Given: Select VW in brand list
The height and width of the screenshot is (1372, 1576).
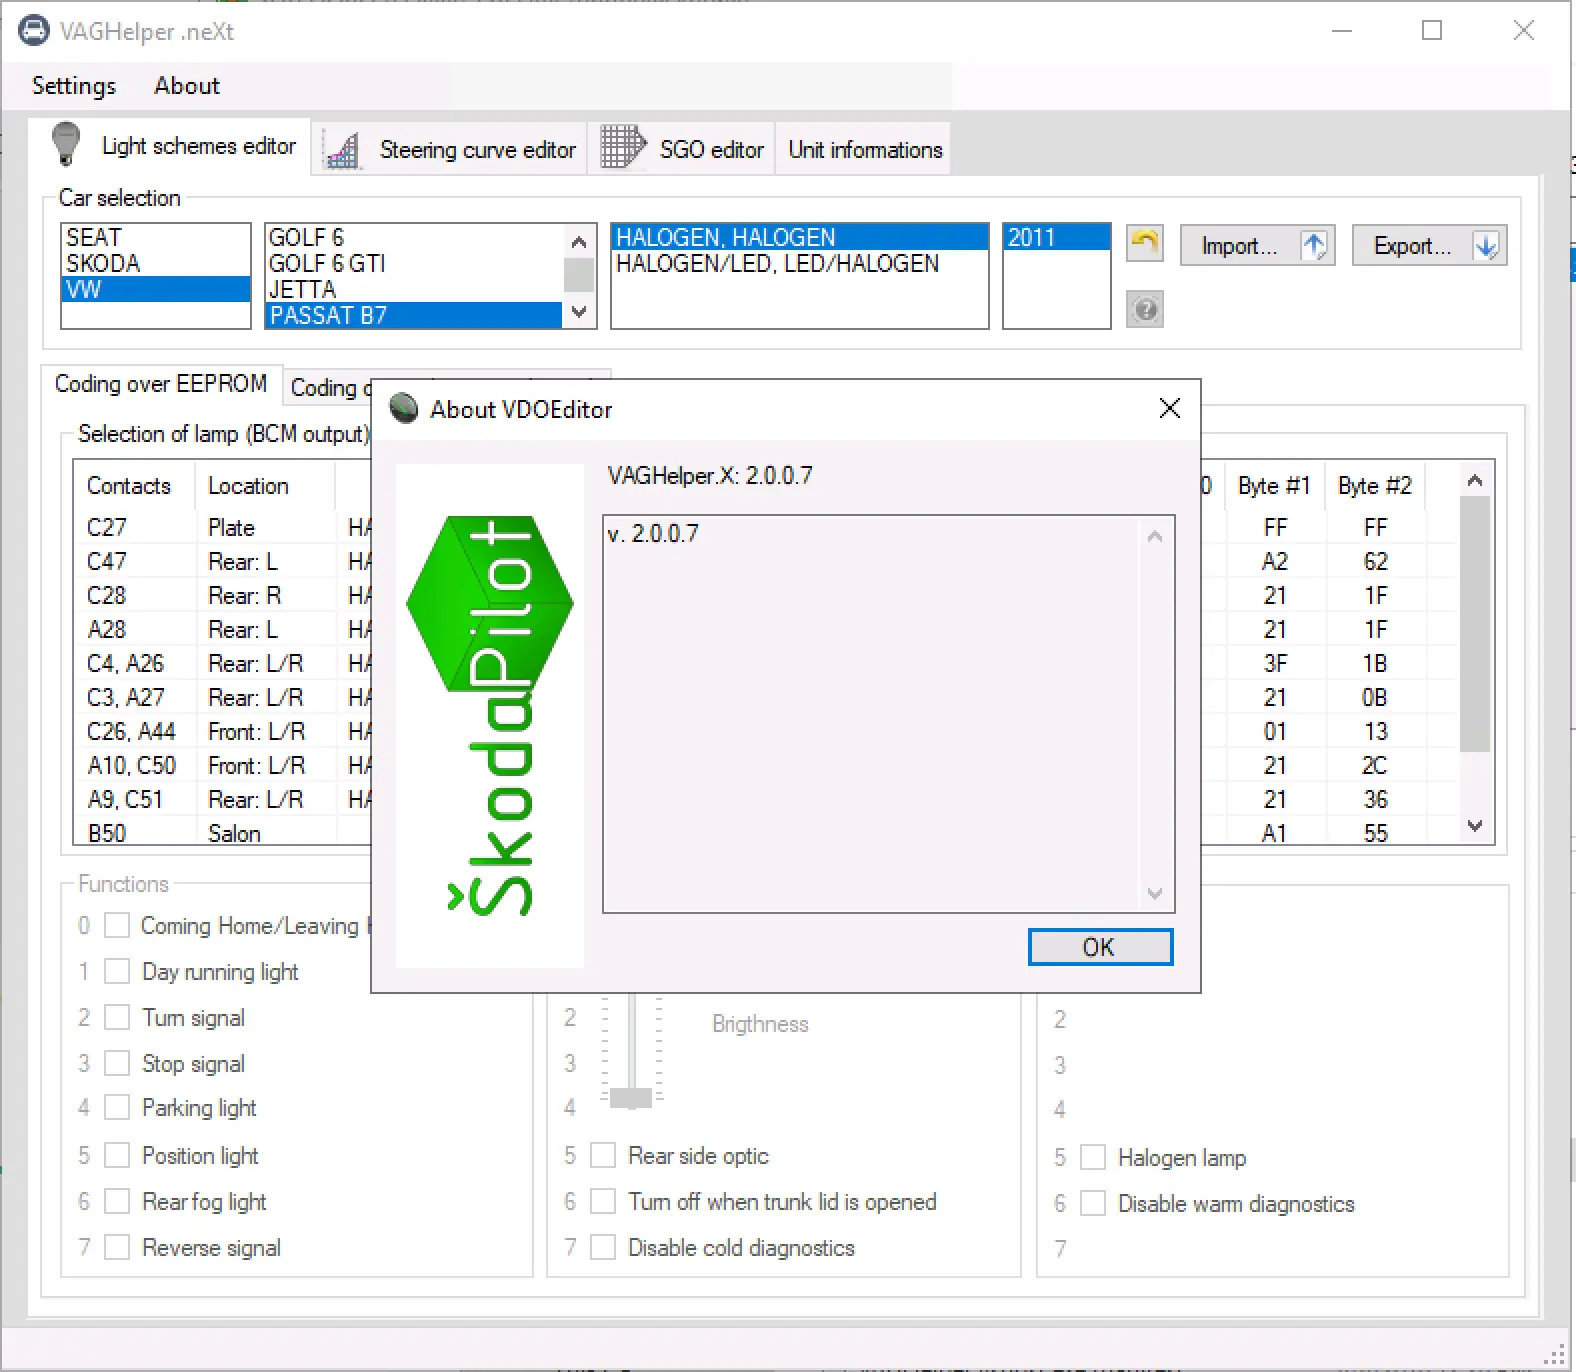Looking at the screenshot, I should (155, 289).
